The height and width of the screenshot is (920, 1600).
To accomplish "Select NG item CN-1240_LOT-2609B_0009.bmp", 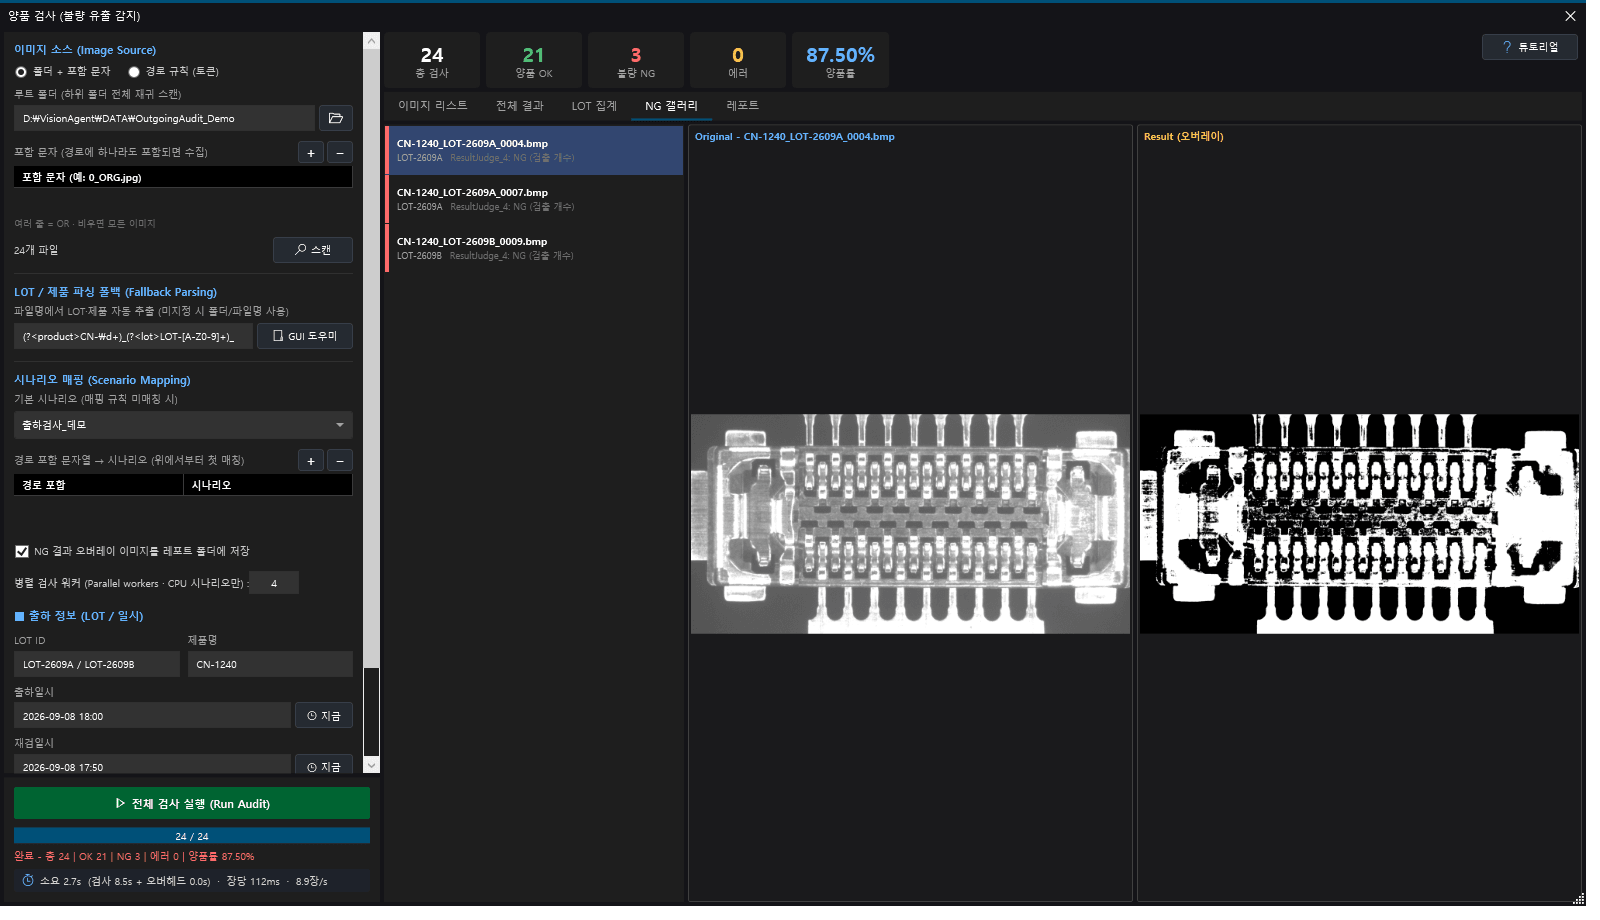I will click(x=535, y=248).
